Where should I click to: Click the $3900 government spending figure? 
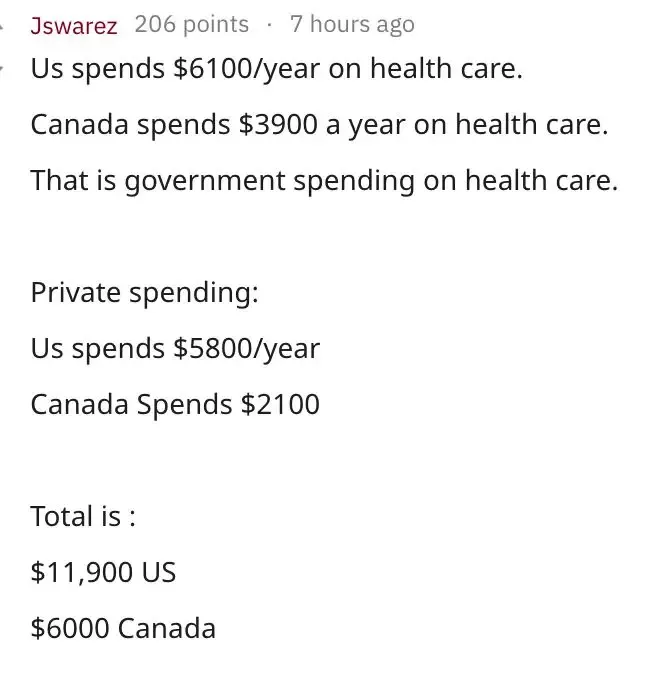pos(278,125)
